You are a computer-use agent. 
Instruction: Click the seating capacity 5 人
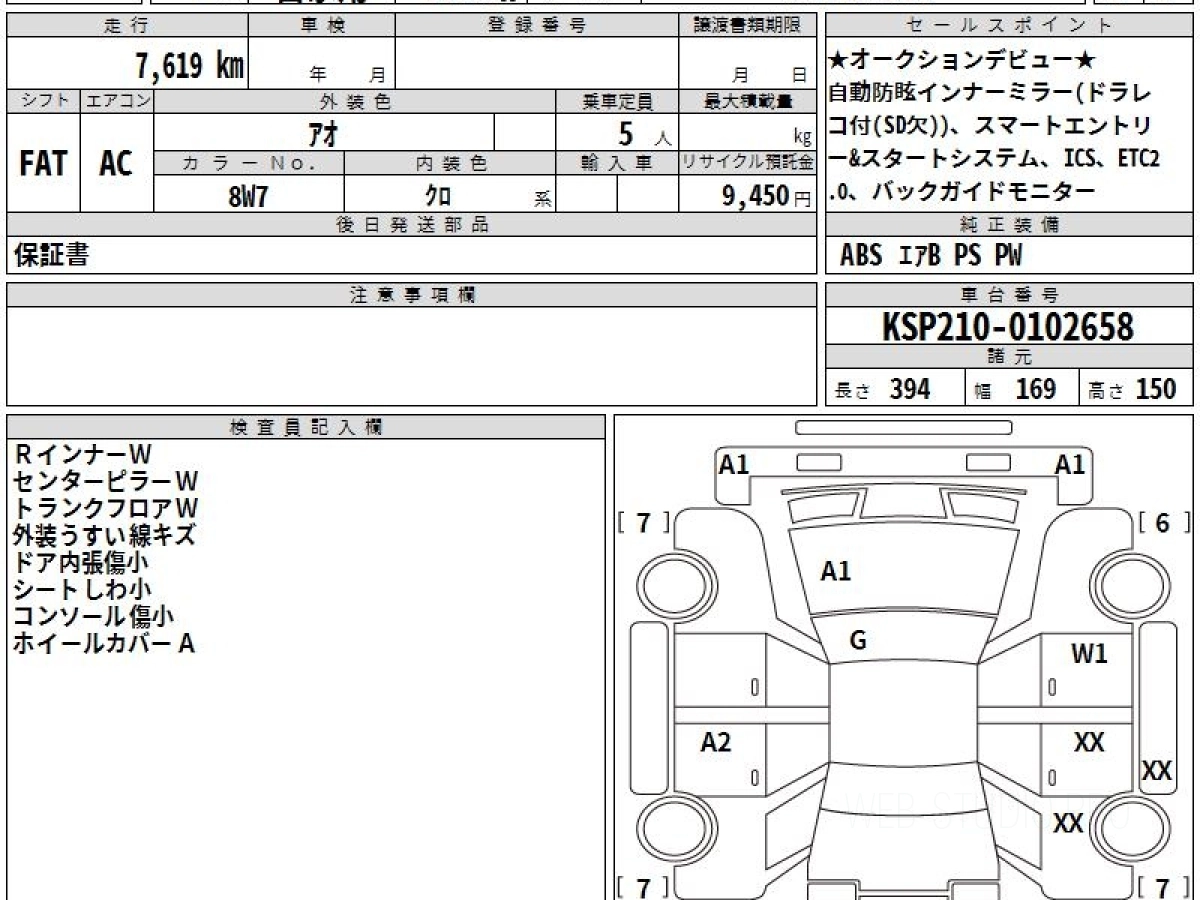[x=644, y=133]
